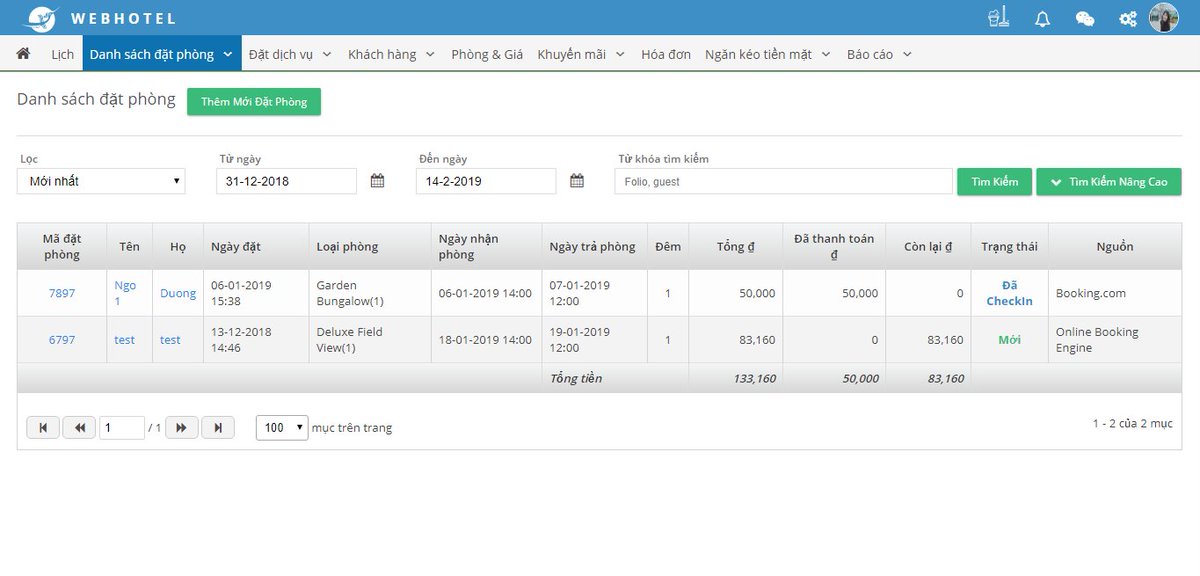Open the chat messages icon
The height and width of the screenshot is (576, 1200).
click(x=1085, y=18)
